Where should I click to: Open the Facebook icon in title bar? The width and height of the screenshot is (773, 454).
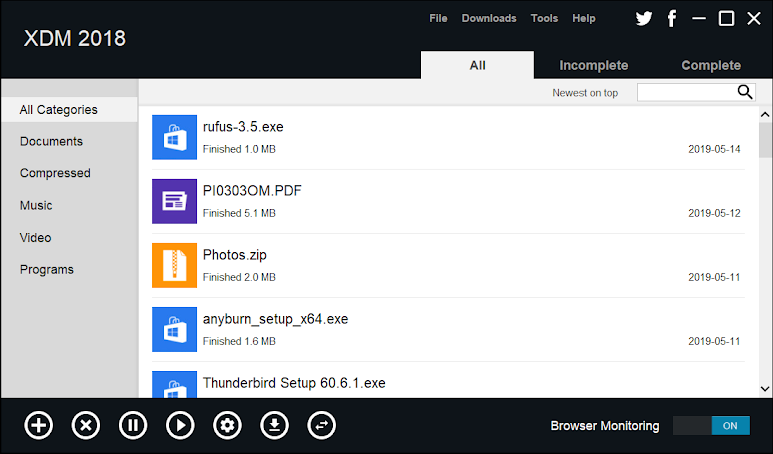672,18
